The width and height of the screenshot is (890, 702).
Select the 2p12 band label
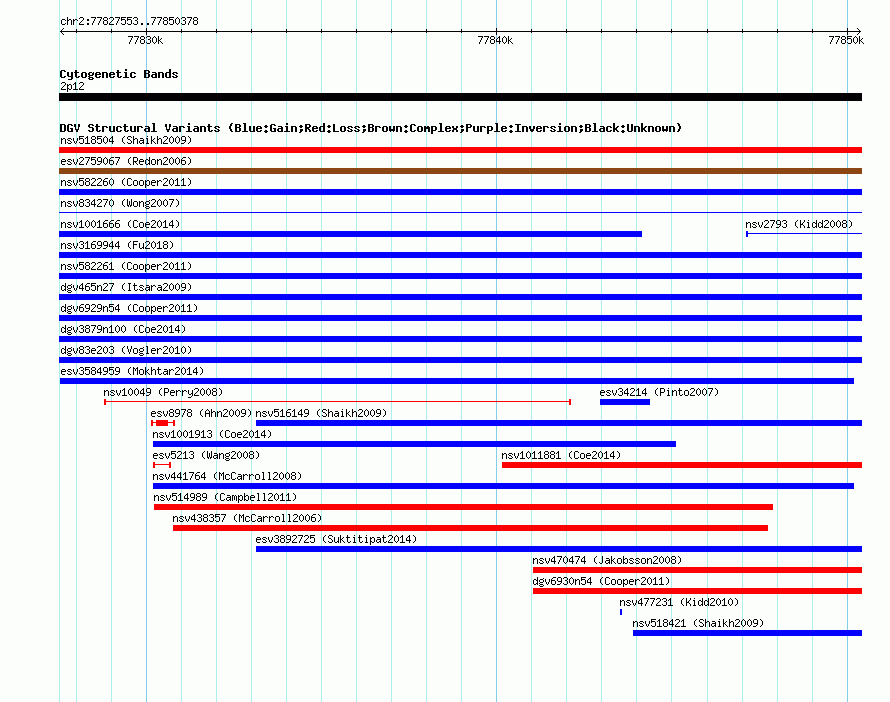72,86
